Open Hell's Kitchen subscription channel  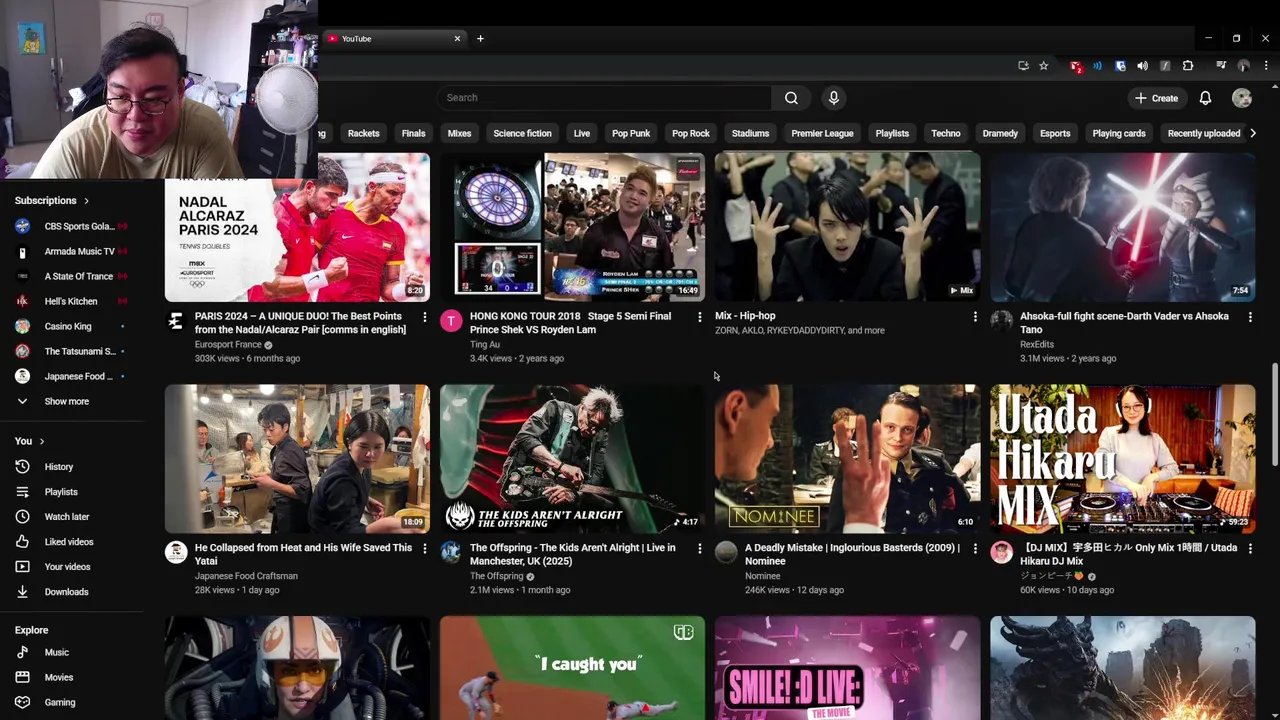click(x=72, y=301)
